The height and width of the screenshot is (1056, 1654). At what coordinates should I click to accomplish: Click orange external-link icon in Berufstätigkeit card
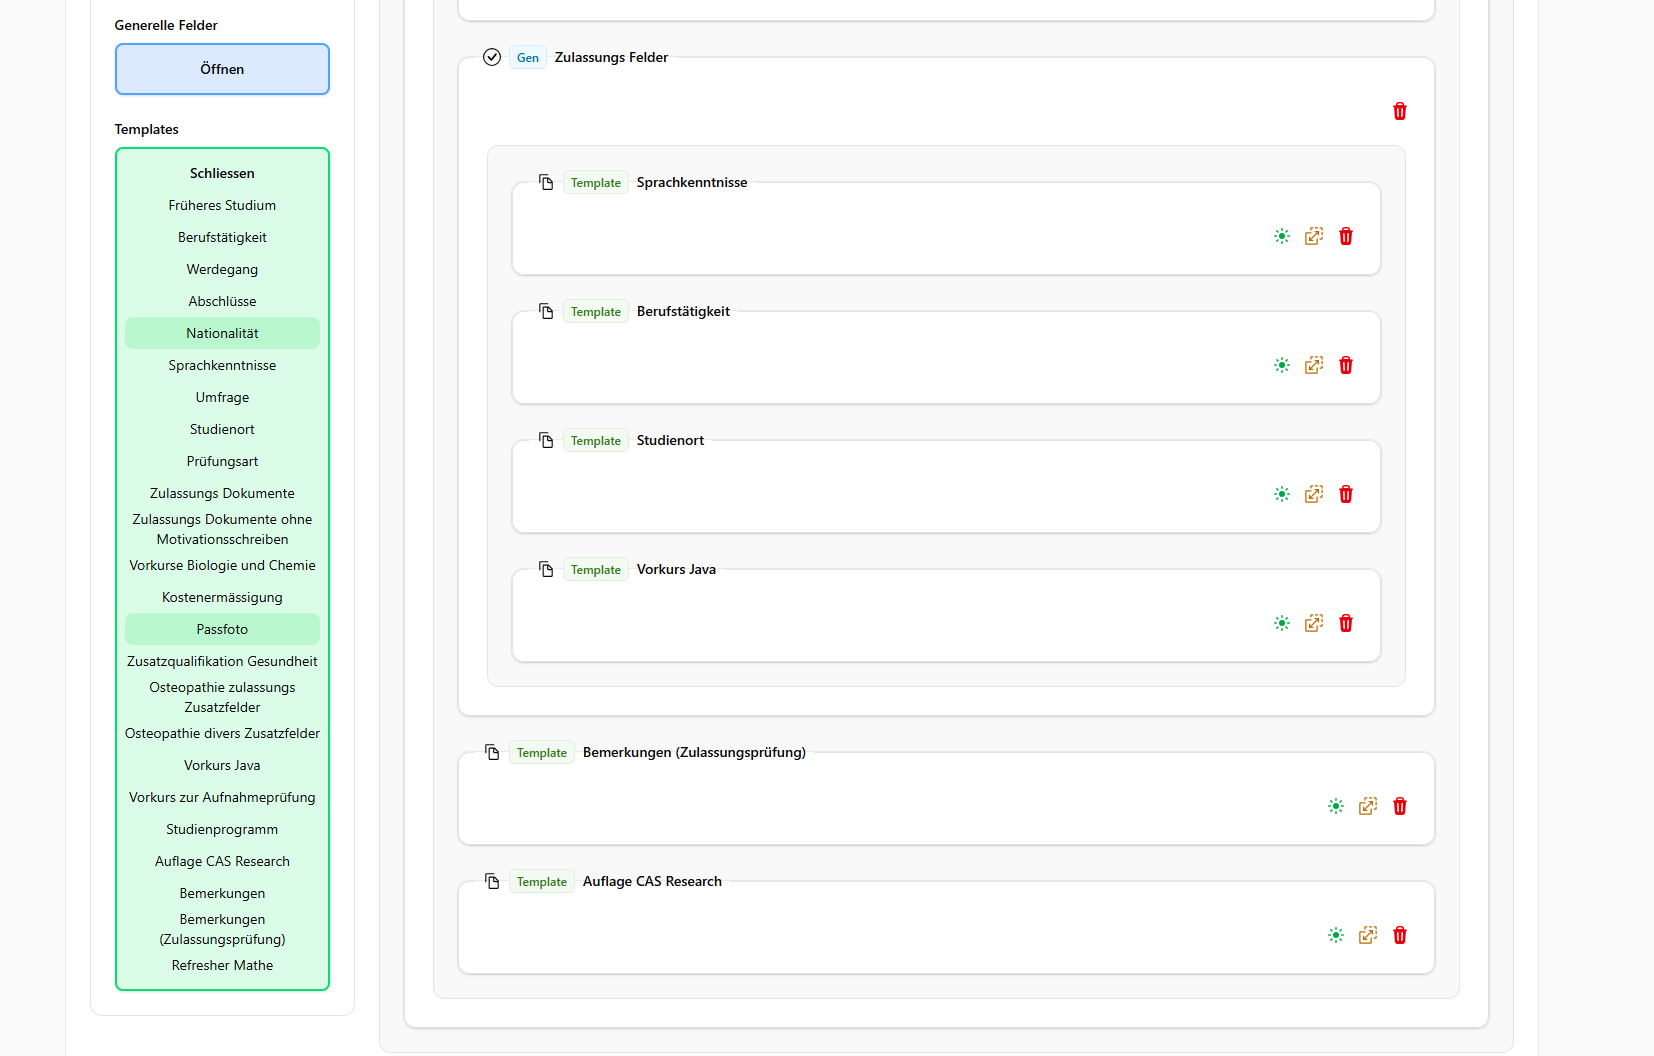coord(1313,365)
